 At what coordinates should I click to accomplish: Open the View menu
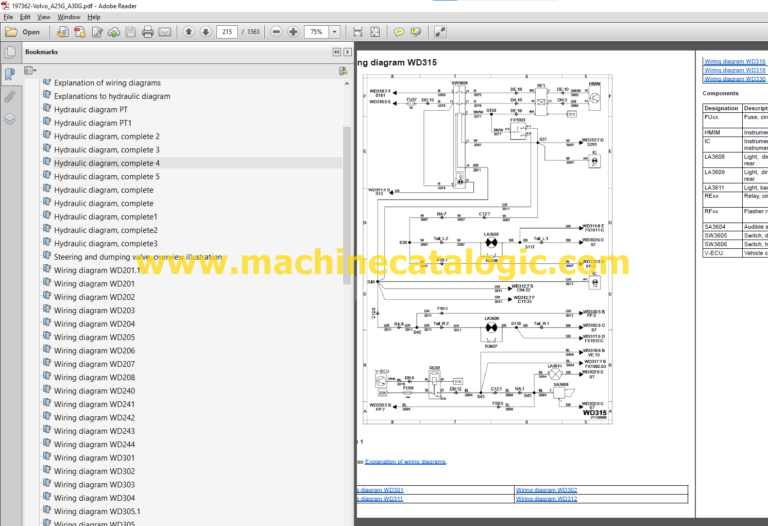tap(44, 17)
